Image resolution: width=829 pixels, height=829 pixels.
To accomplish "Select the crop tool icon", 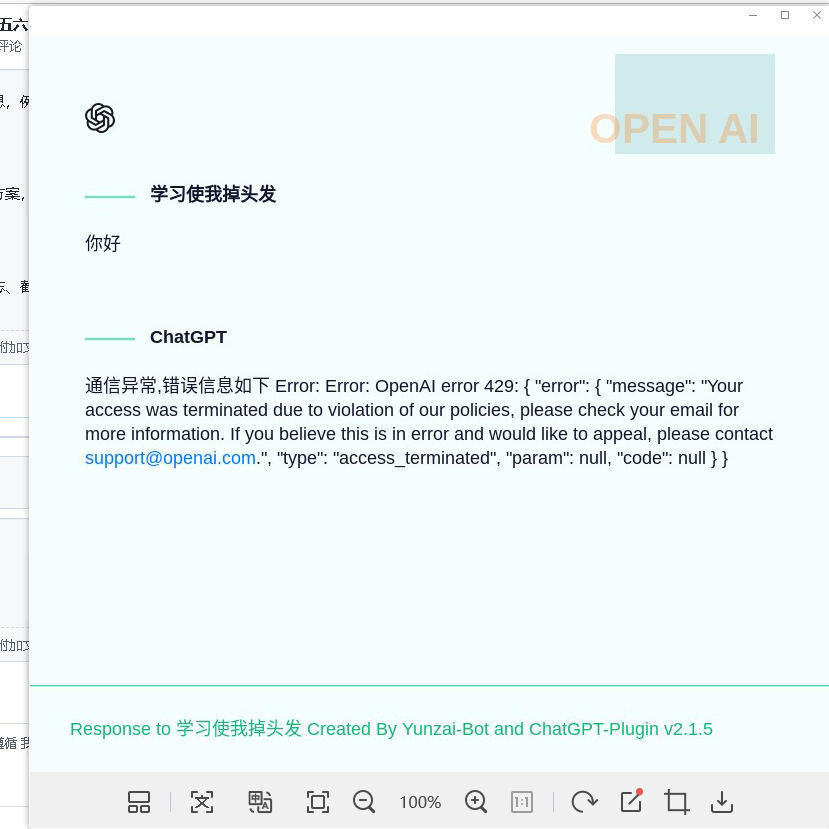I will (x=676, y=802).
